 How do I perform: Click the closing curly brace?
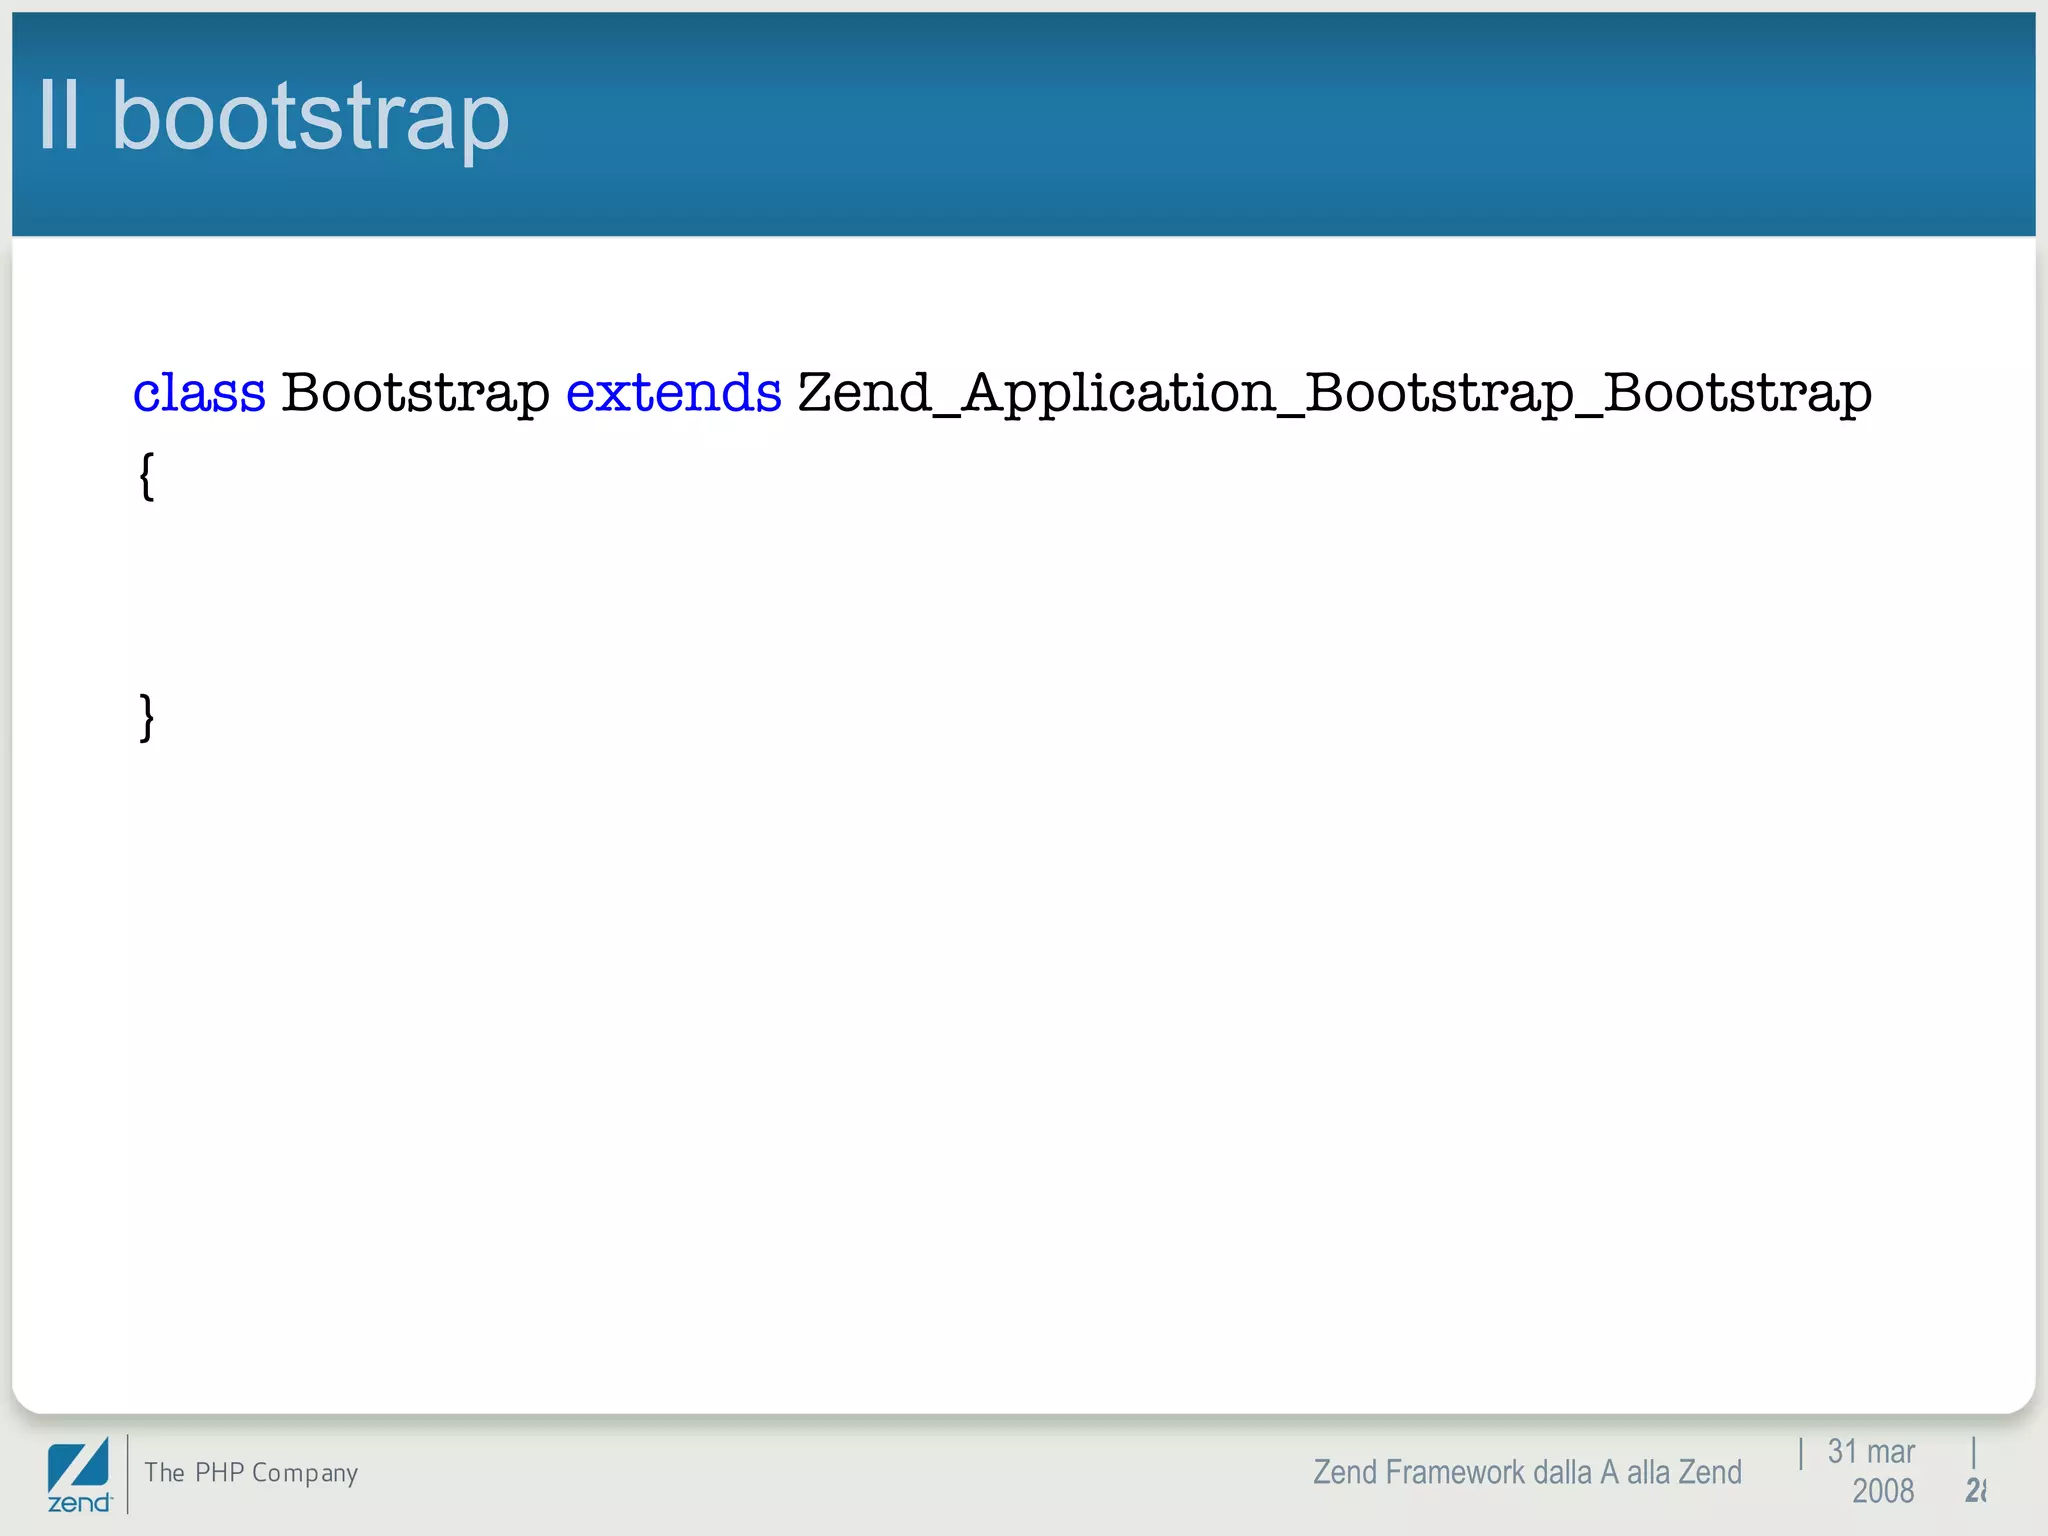(146, 717)
